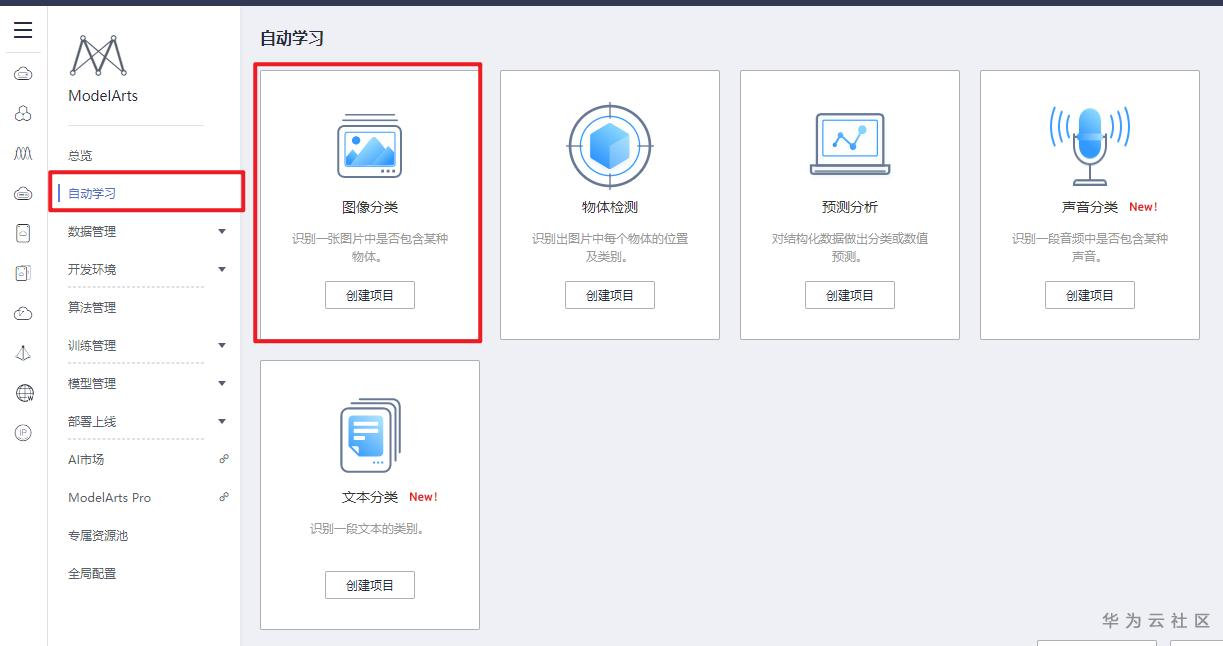1223x646 pixels.
Task: Click description text 识别一段文本的类别
Action: pyautogui.click(x=370, y=529)
